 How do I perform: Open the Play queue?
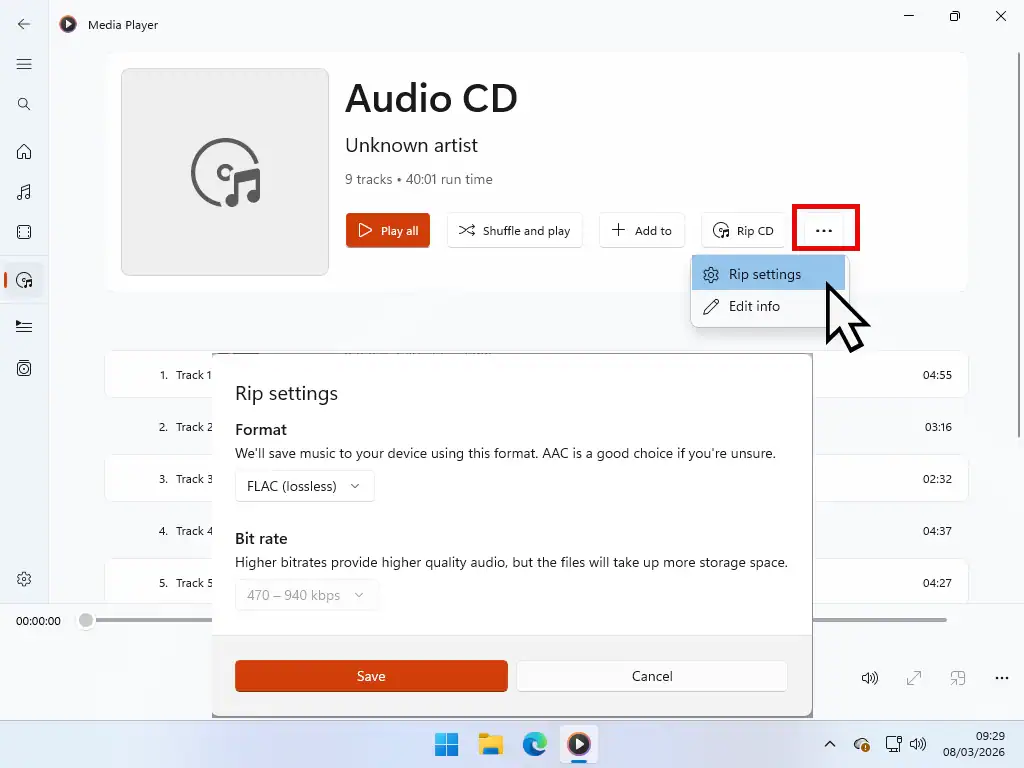25,327
